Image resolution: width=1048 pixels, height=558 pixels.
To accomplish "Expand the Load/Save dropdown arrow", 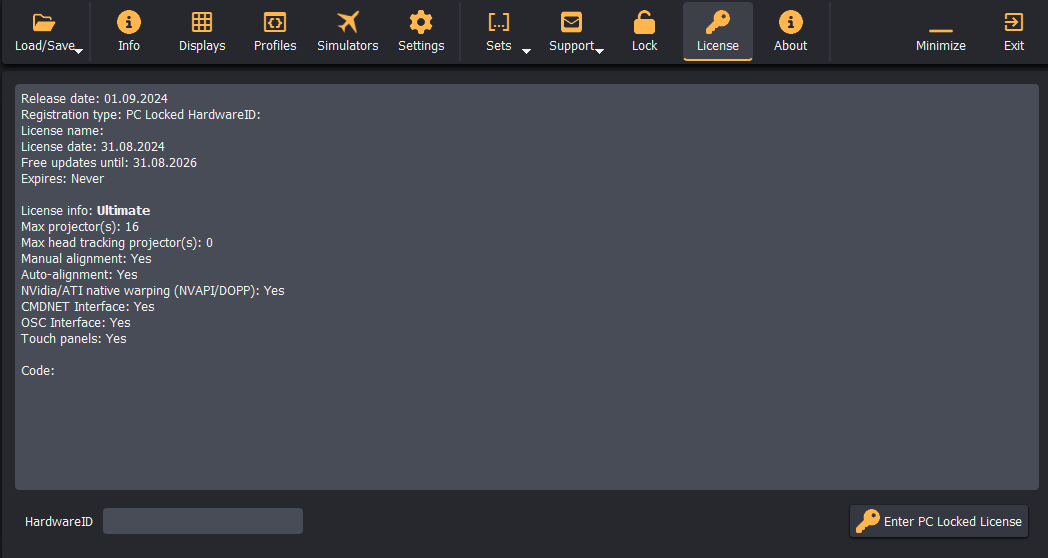I will 79,51.
